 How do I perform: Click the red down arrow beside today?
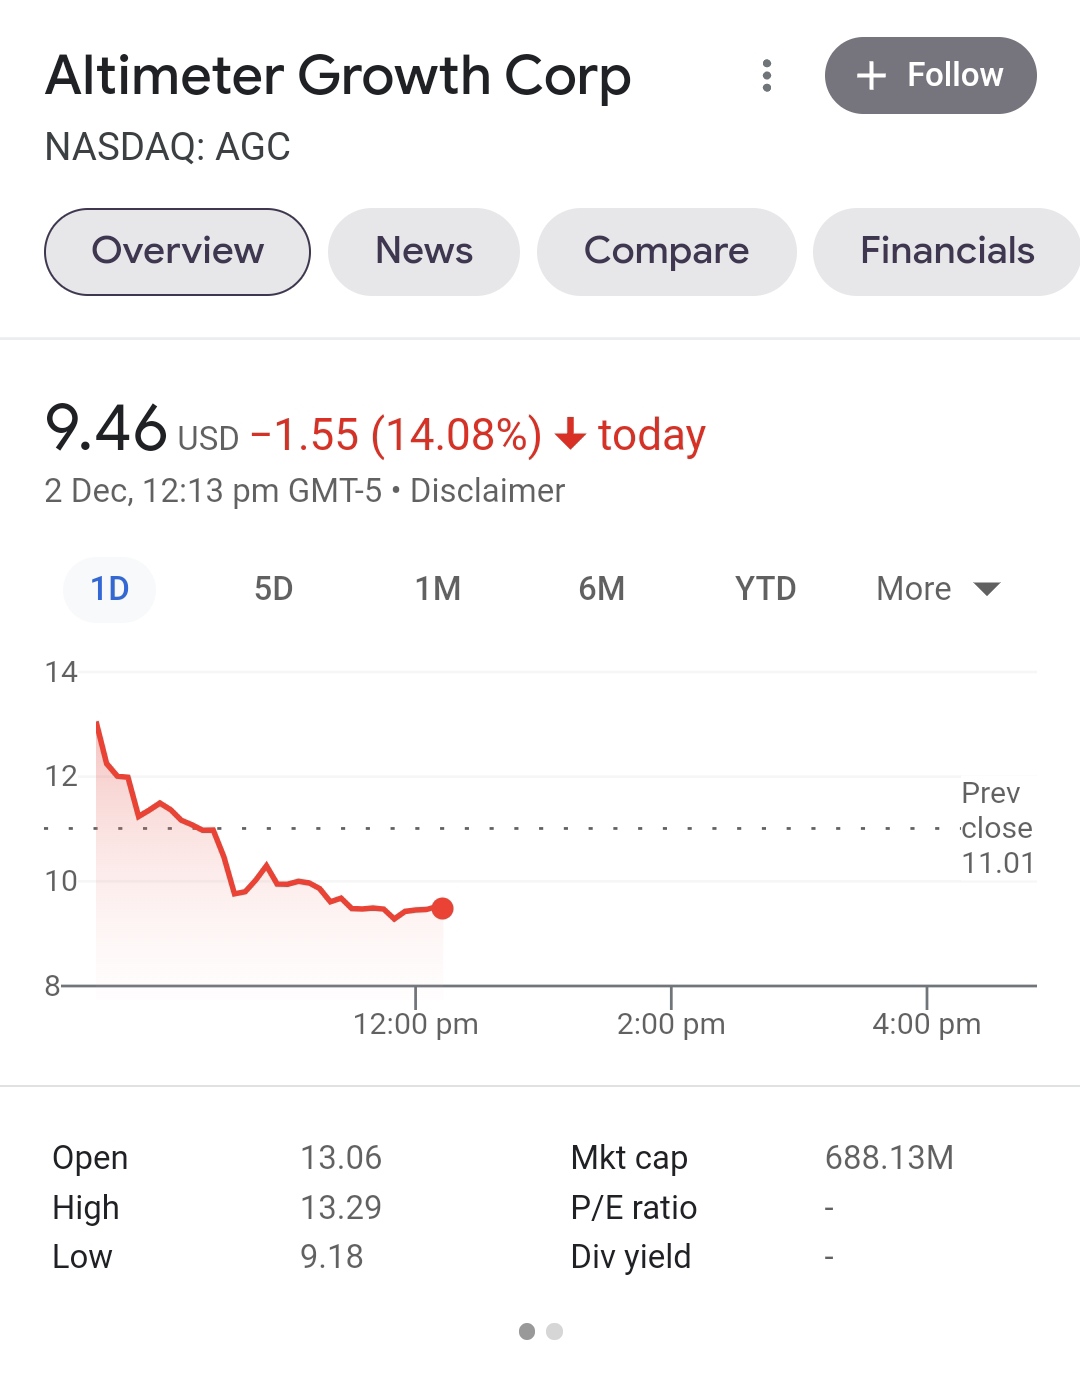pos(570,435)
